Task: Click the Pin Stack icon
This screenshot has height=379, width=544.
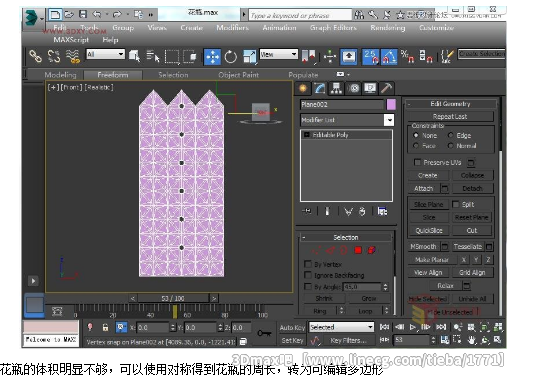Action: (307, 211)
